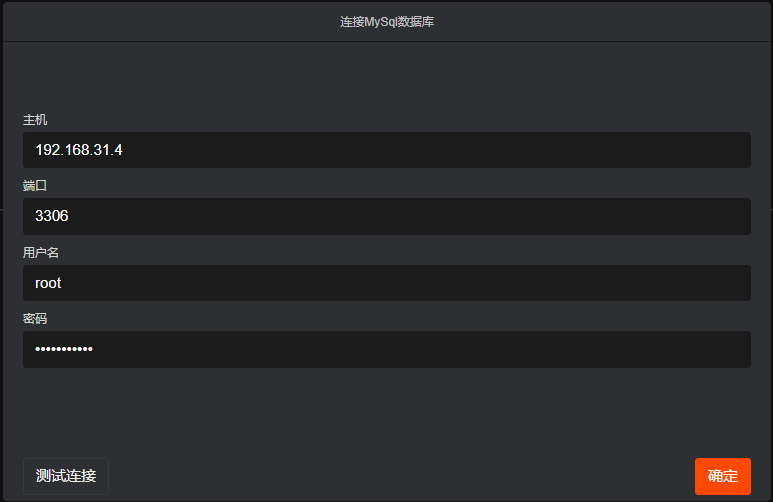The image size is (773, 502).
Task: Click the empty title bar left of the dialog title
Action: tap(150, 21)
